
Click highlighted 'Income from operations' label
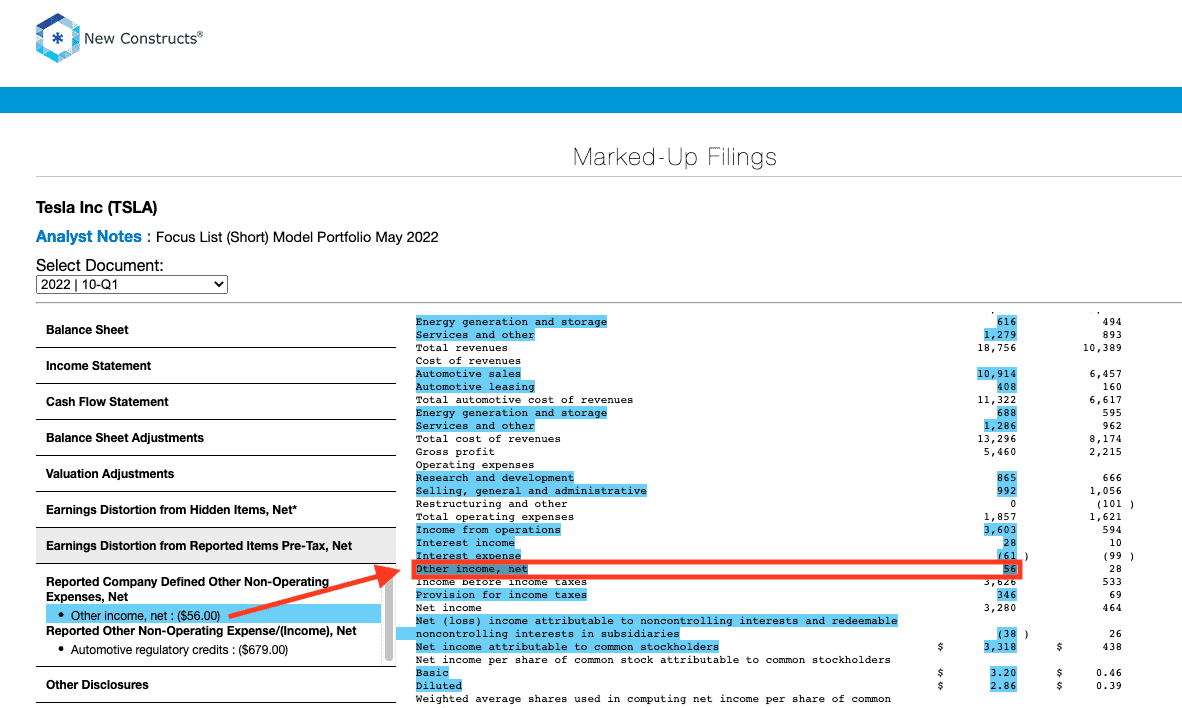coord(488,530)
